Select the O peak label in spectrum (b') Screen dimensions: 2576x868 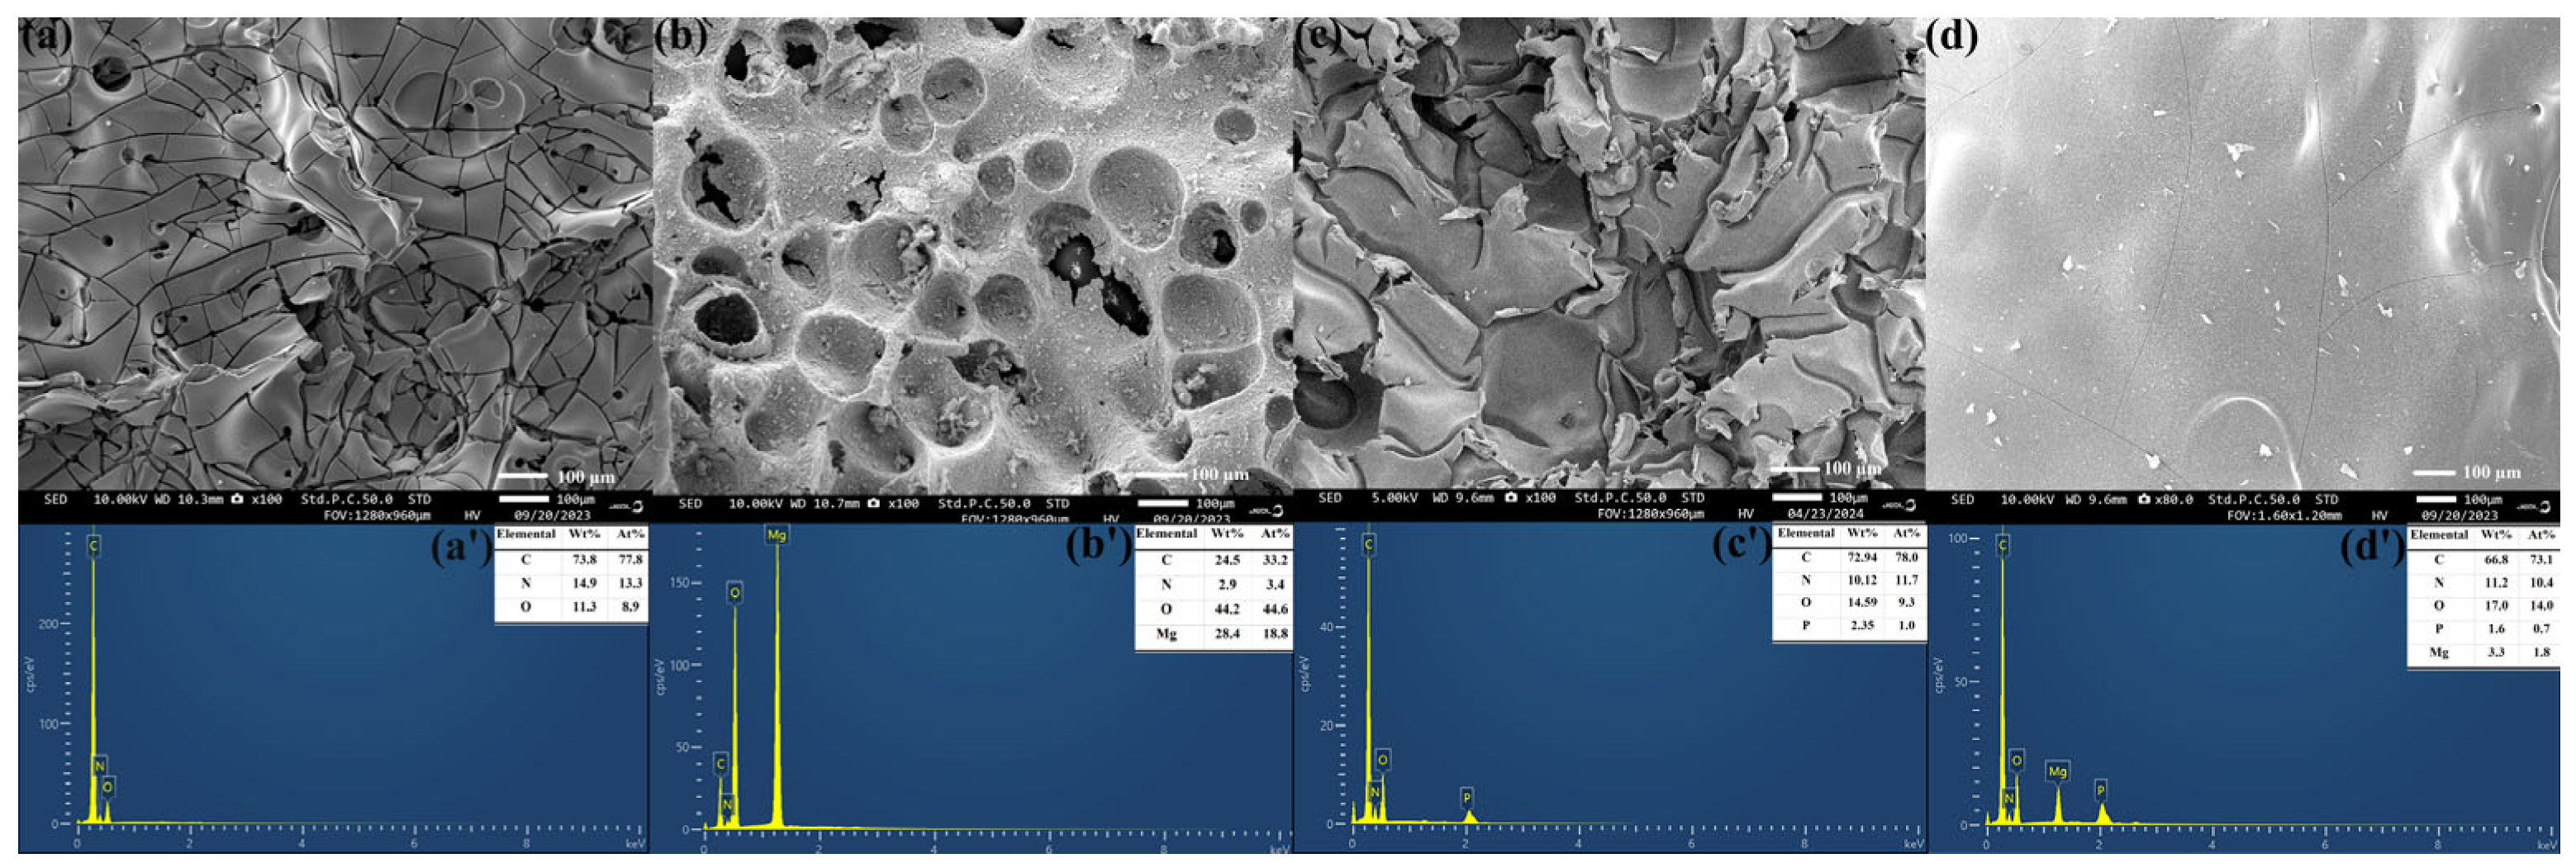tap(735, 594)
